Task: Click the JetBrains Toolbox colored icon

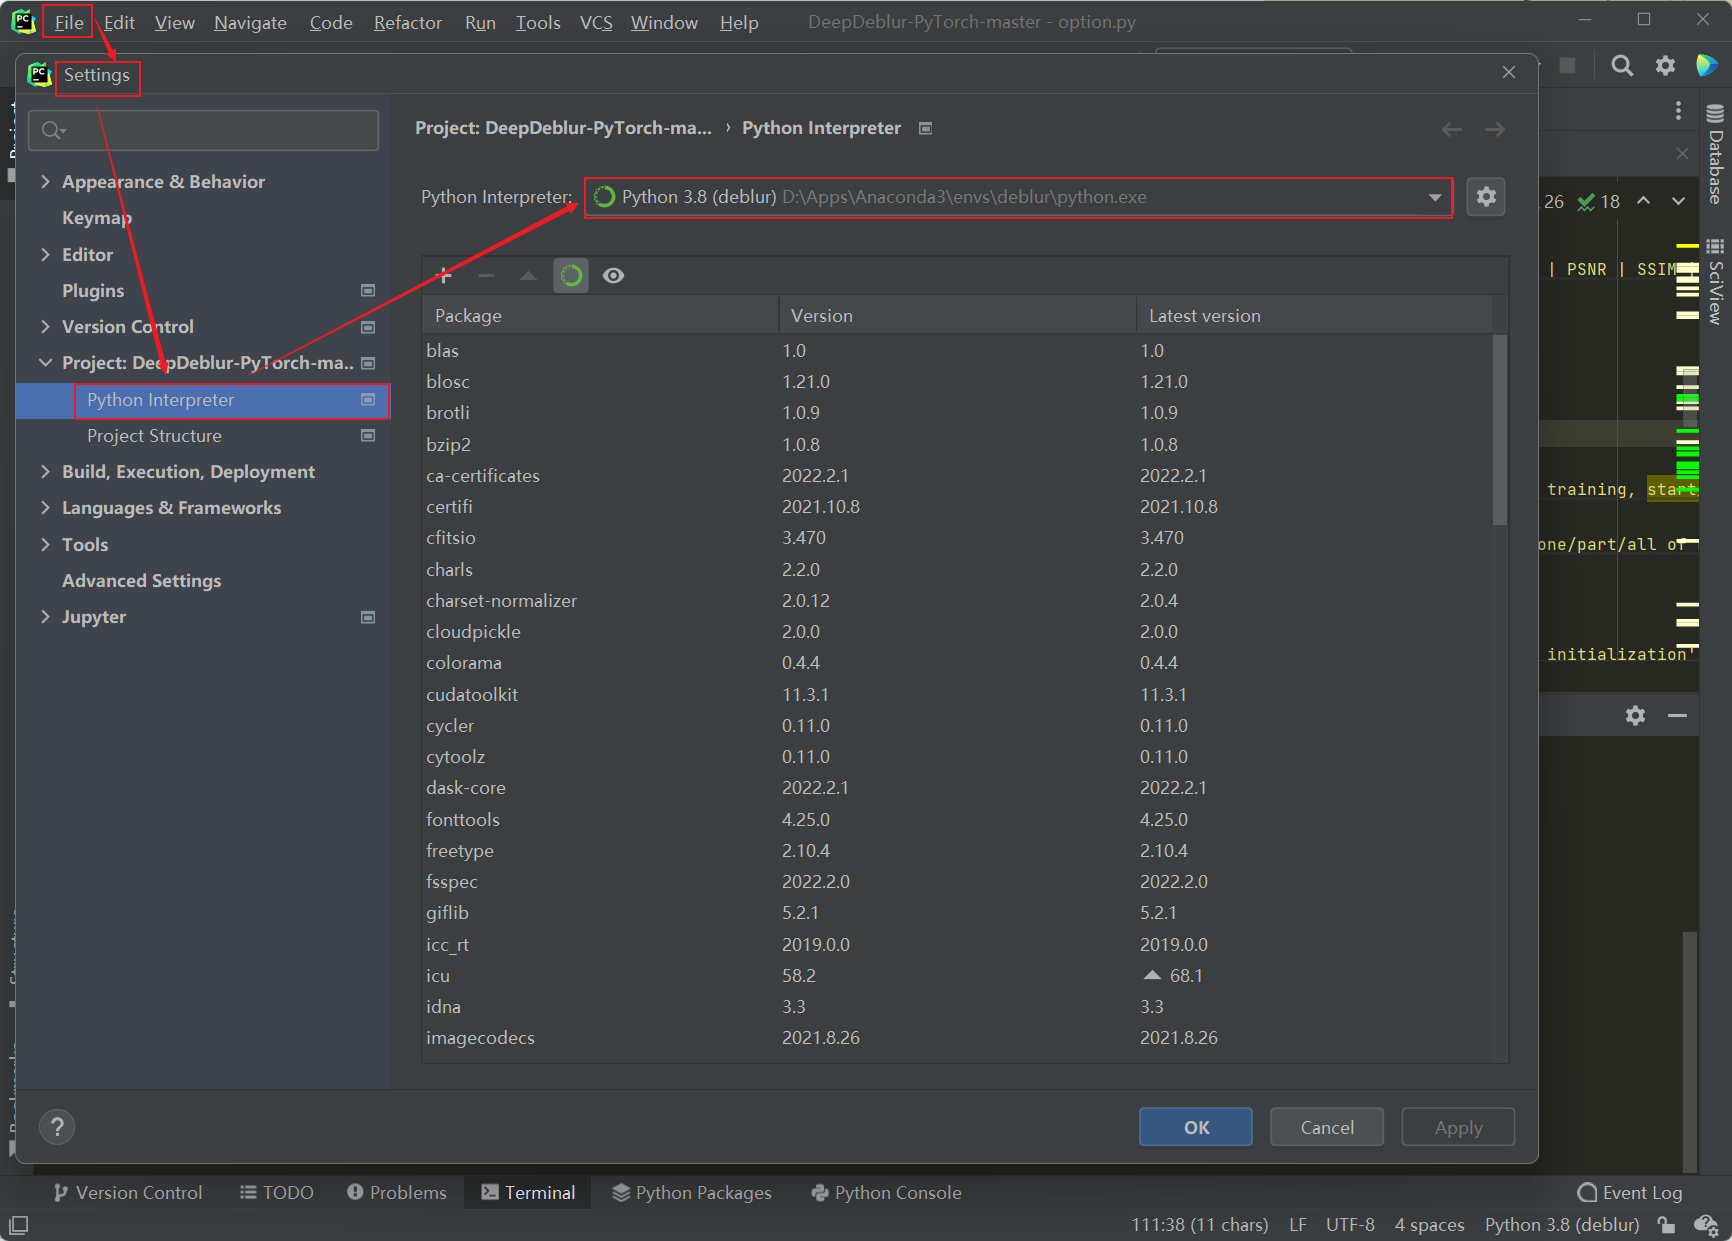Action: tap(1707, 66)
